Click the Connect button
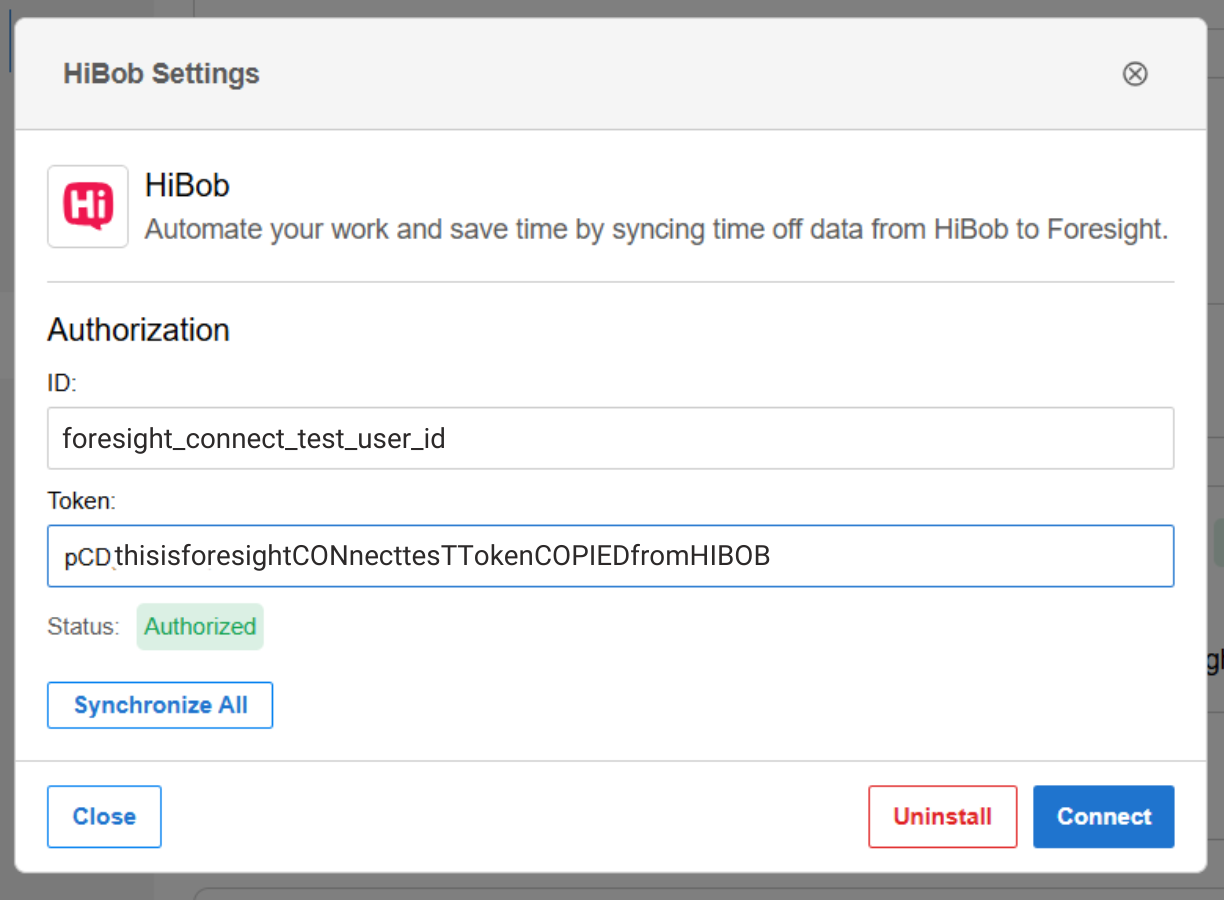This screenshot has height=900, width=1224. pos(1104,816)
